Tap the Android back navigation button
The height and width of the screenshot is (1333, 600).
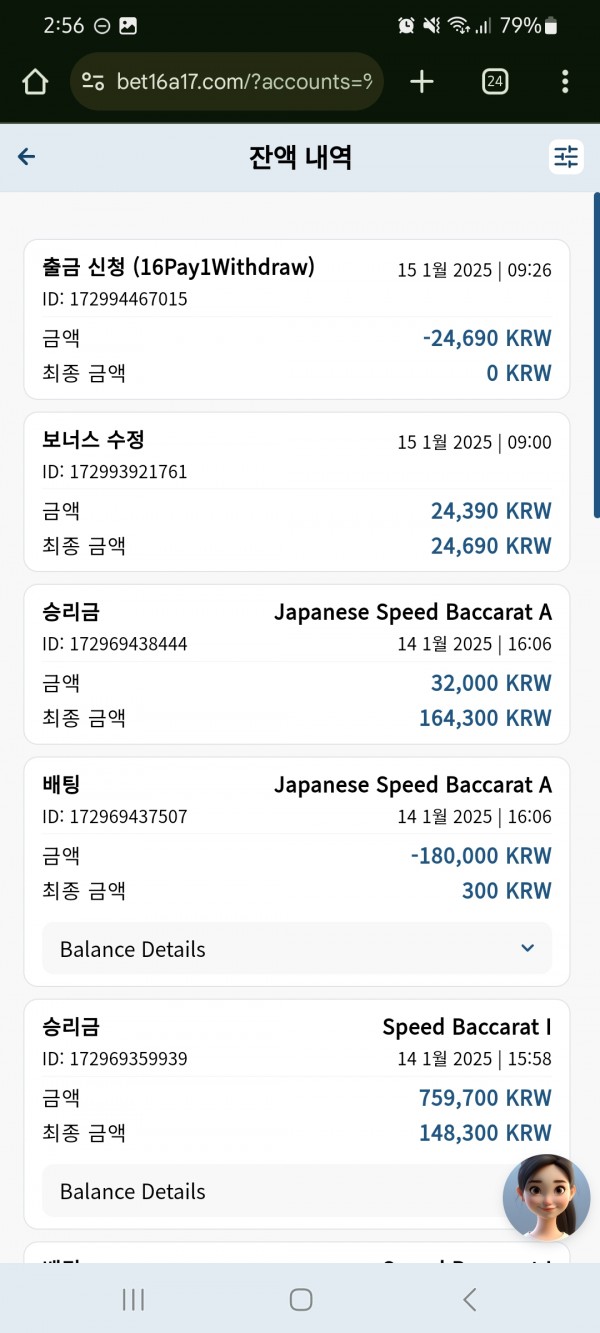(469, 1299)
